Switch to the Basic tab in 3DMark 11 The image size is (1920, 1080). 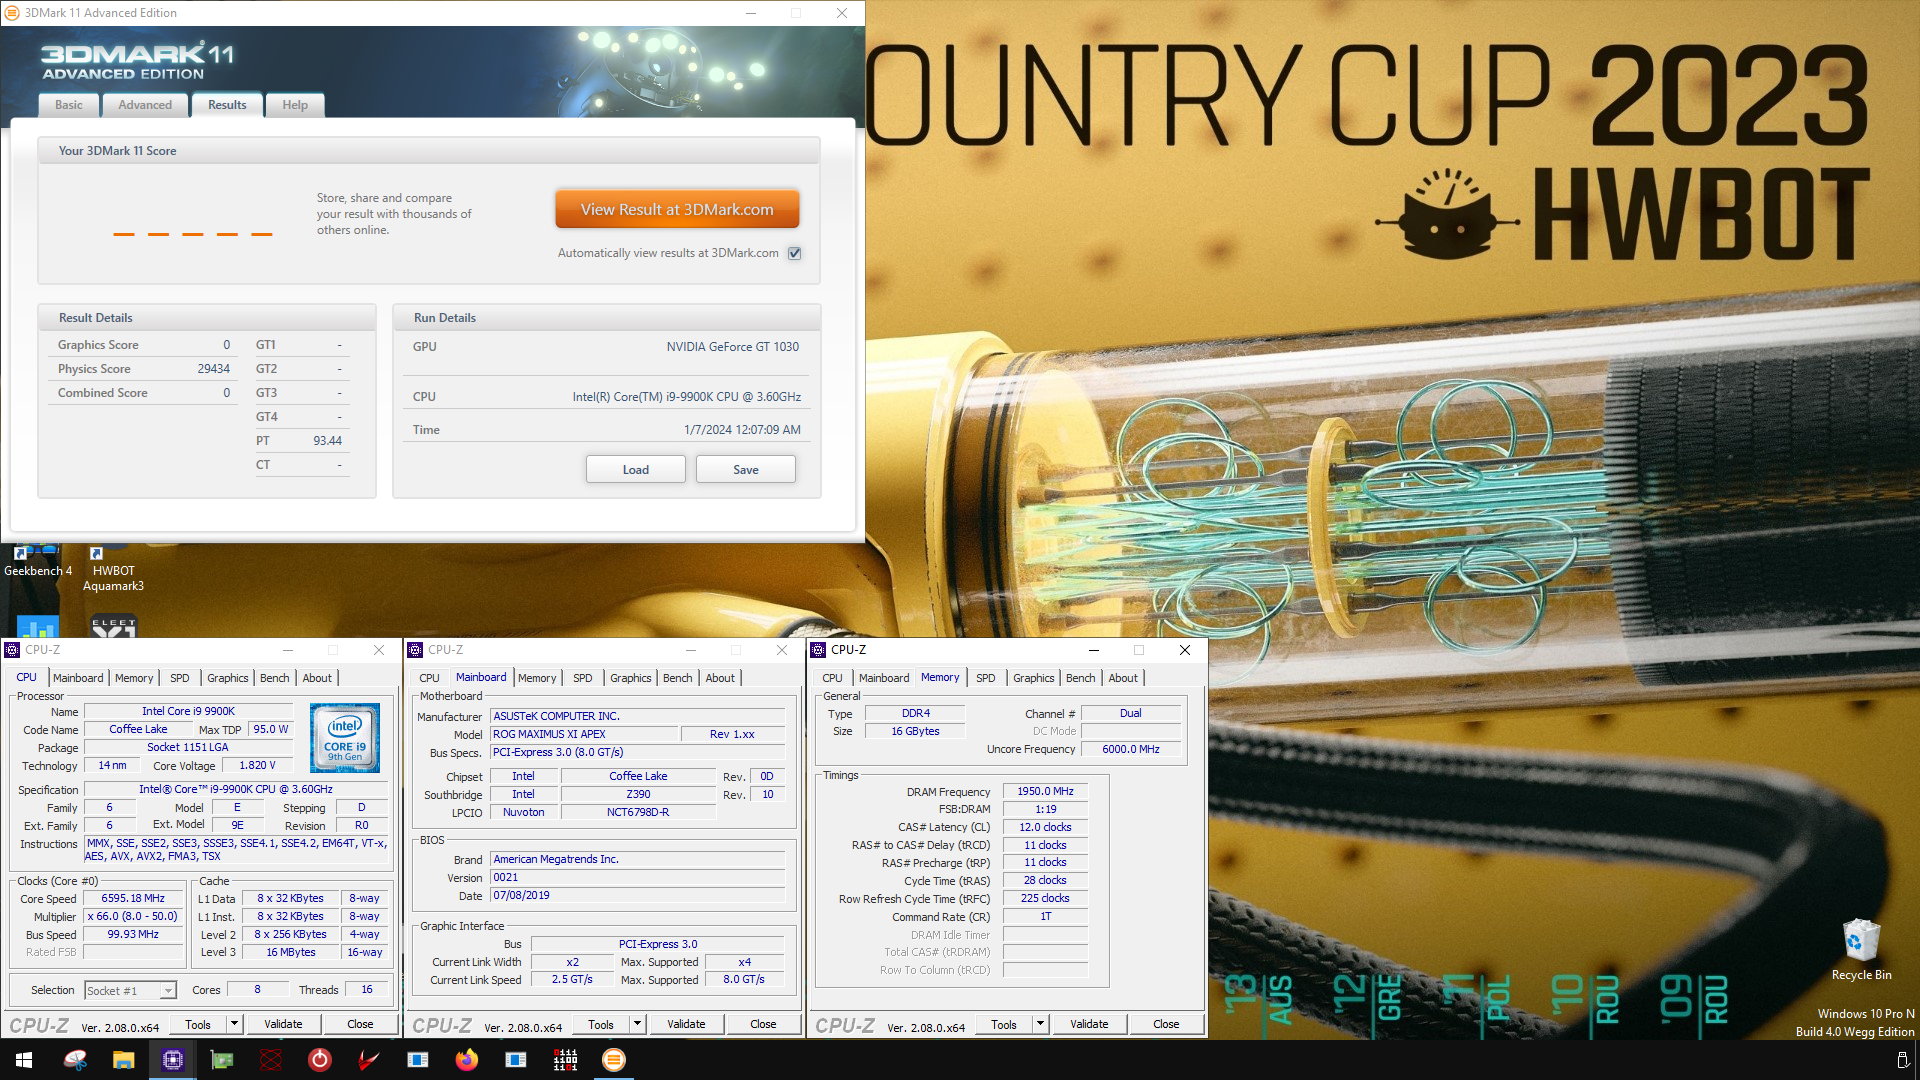(69, 105)
